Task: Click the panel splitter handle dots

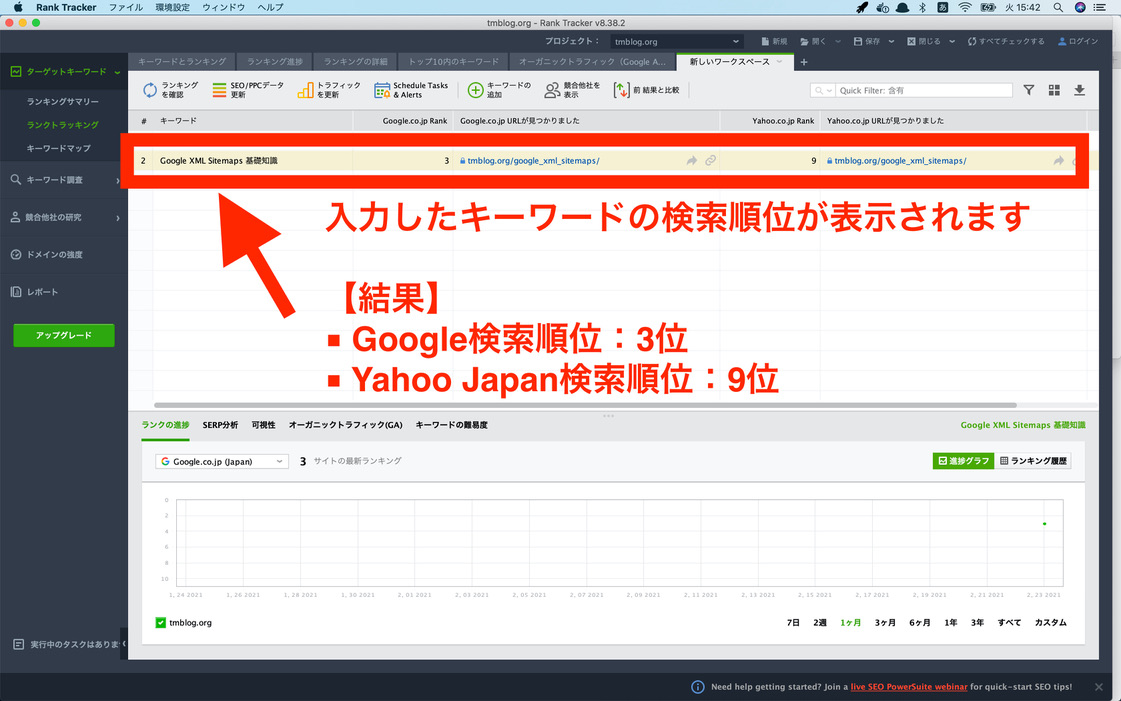Action: pos(608,415)
